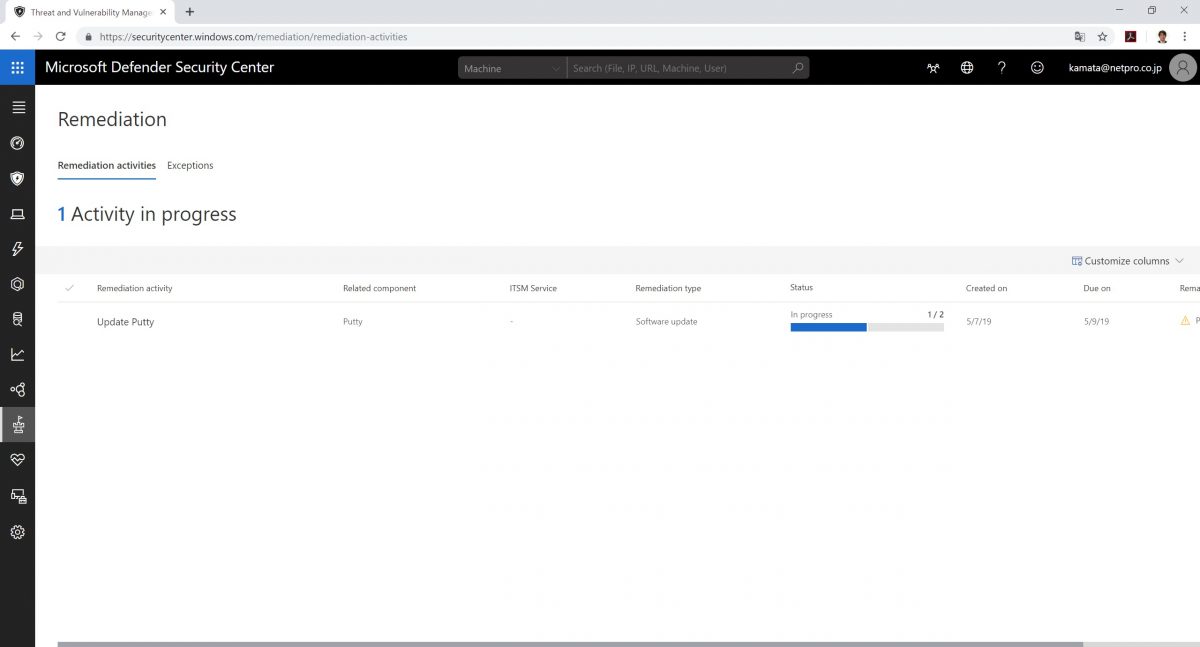Sort by Remediation activity column header
This screenshot has width=1200, height=647.
(134, 288)
